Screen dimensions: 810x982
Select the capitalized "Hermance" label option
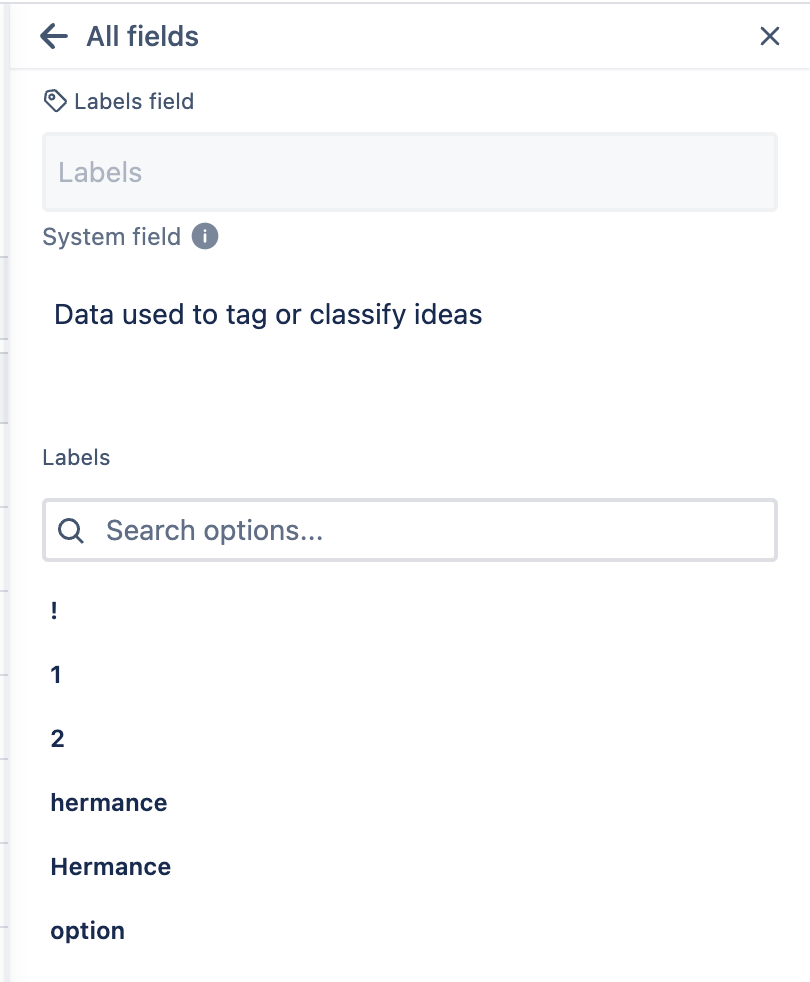pyautogui.click(x=110, y=867)
